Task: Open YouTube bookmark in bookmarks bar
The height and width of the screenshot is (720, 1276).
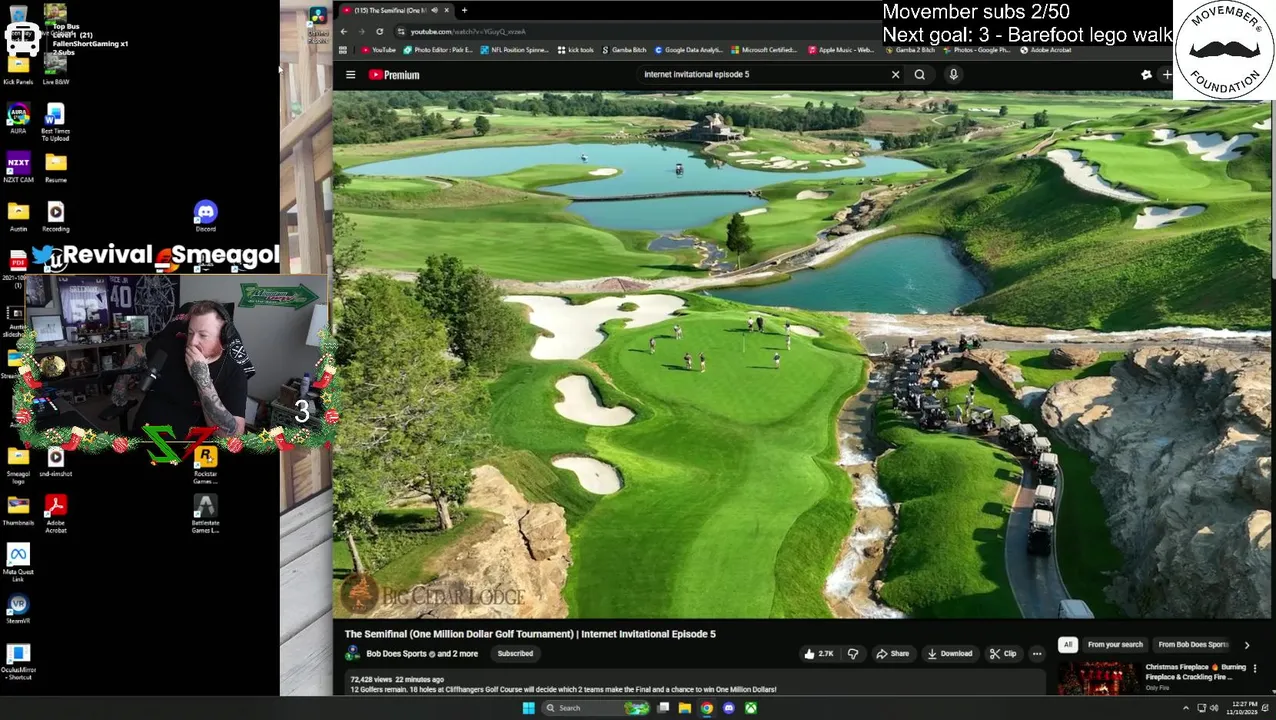Action: (379, 50)
